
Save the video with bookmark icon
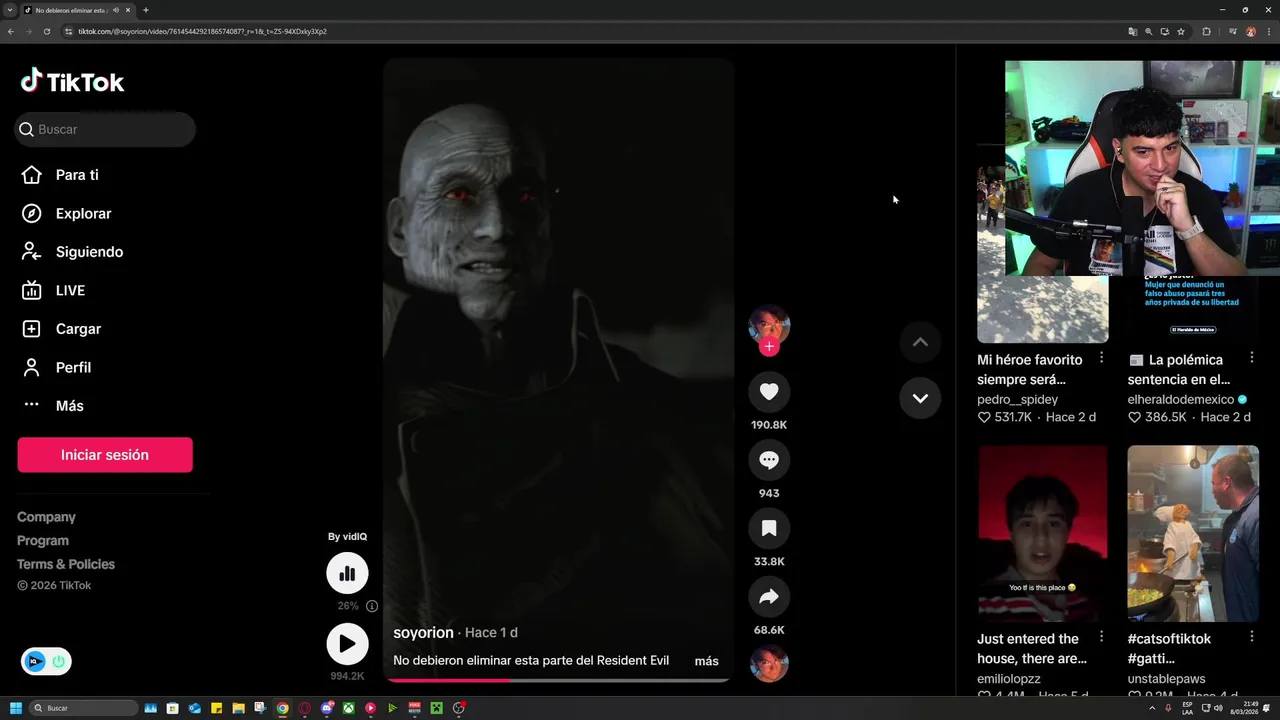click(x=769, y=528)
